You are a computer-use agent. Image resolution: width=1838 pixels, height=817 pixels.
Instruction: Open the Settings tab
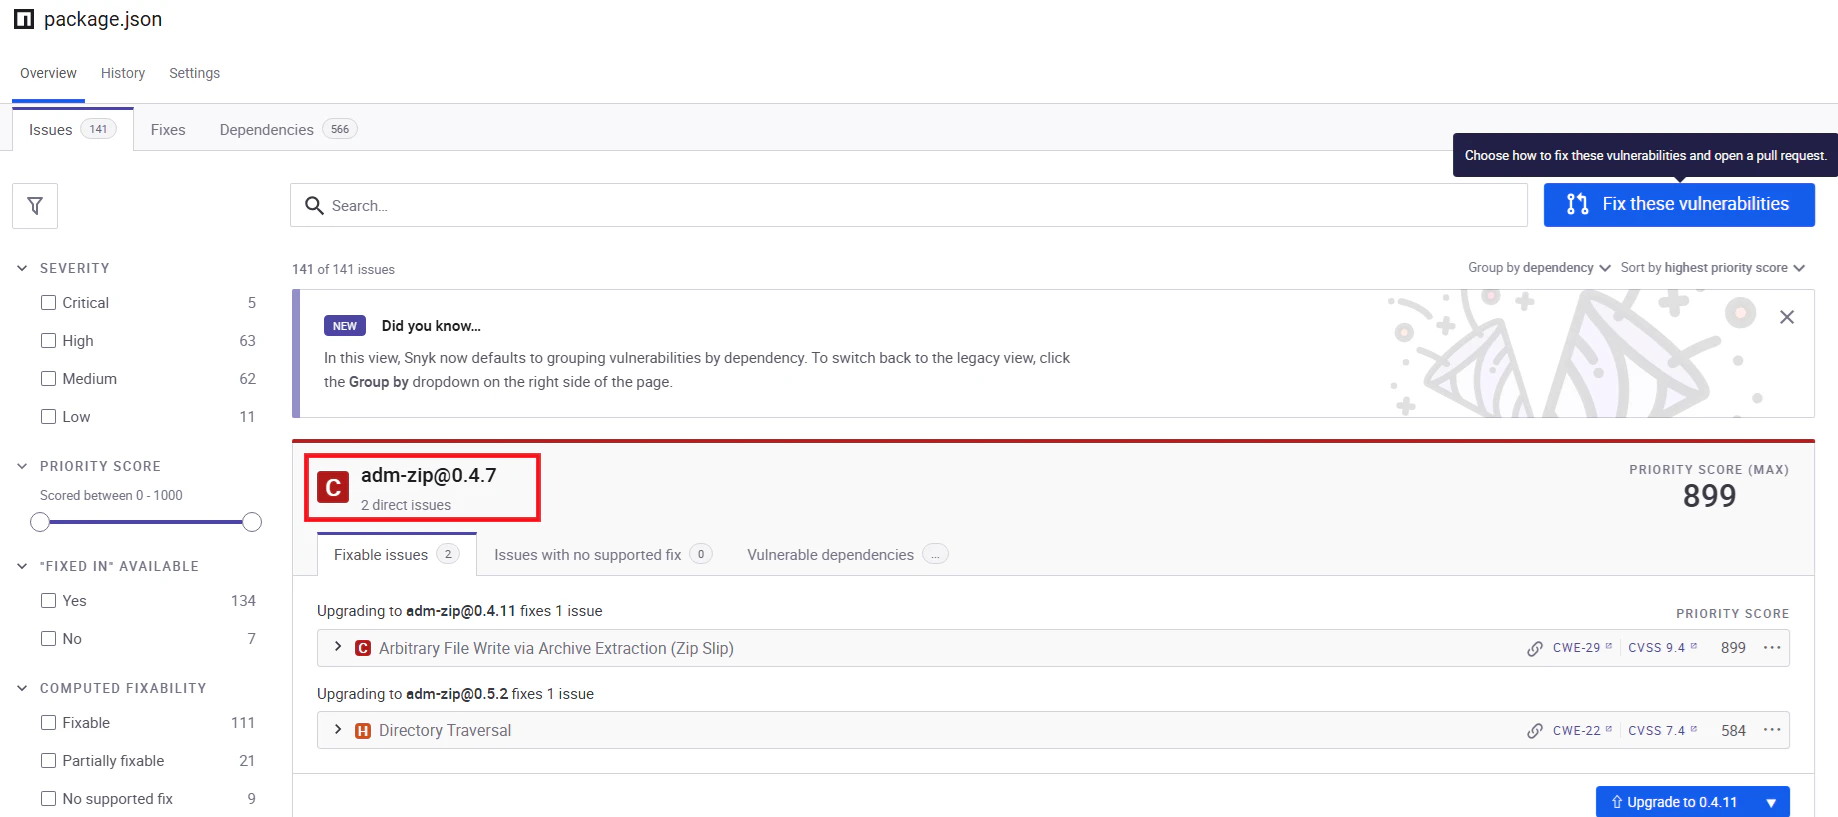(194, 73)
